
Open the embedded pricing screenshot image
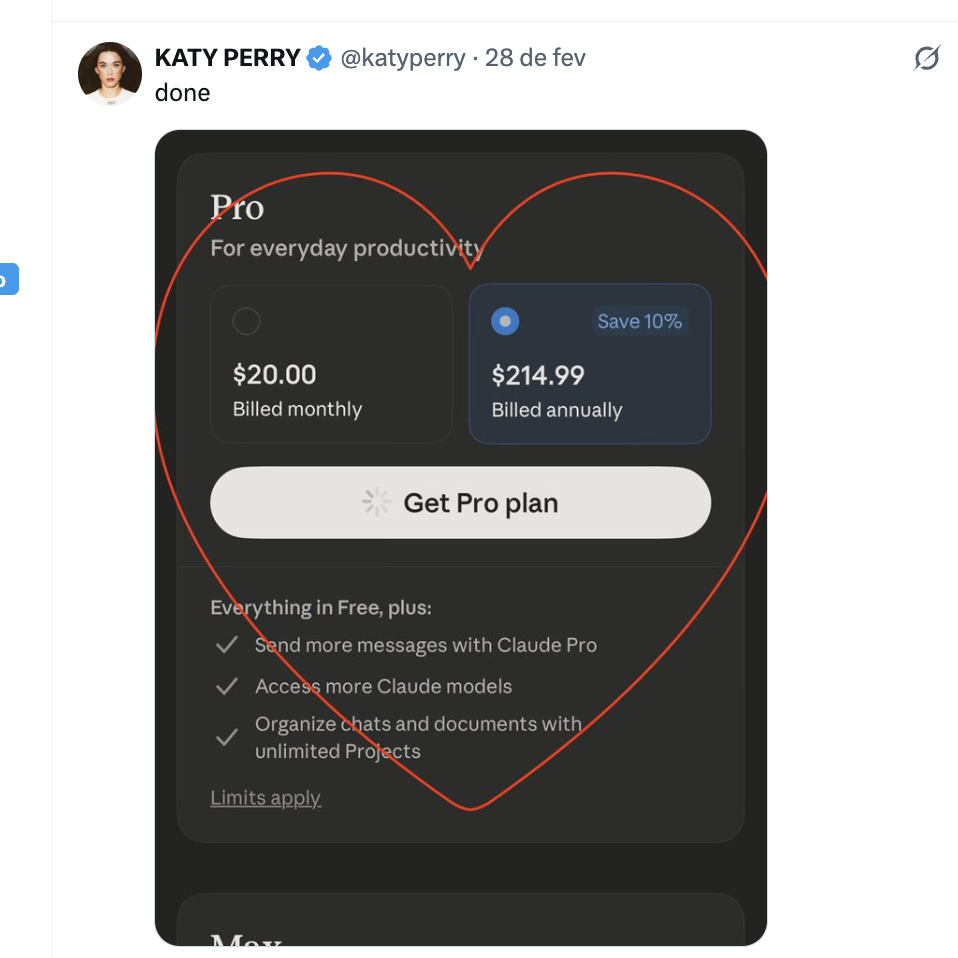pyautogui.click(x=460, y=540)
